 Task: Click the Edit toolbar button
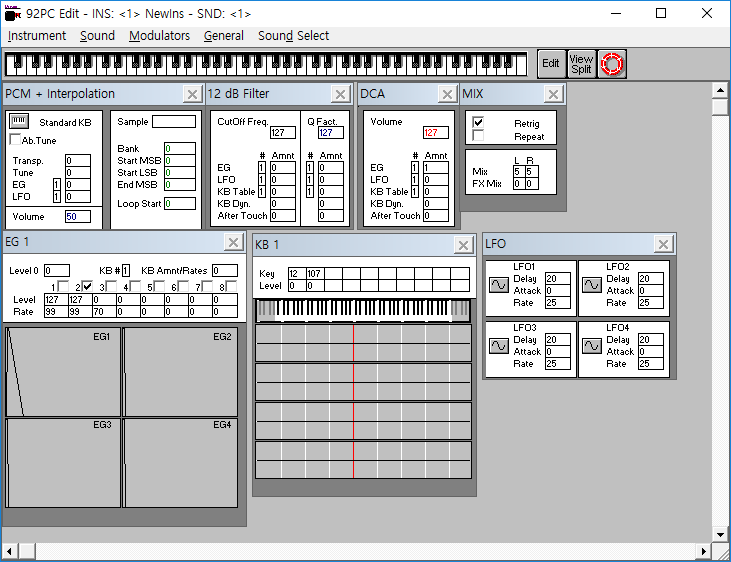tap(551, 63)
